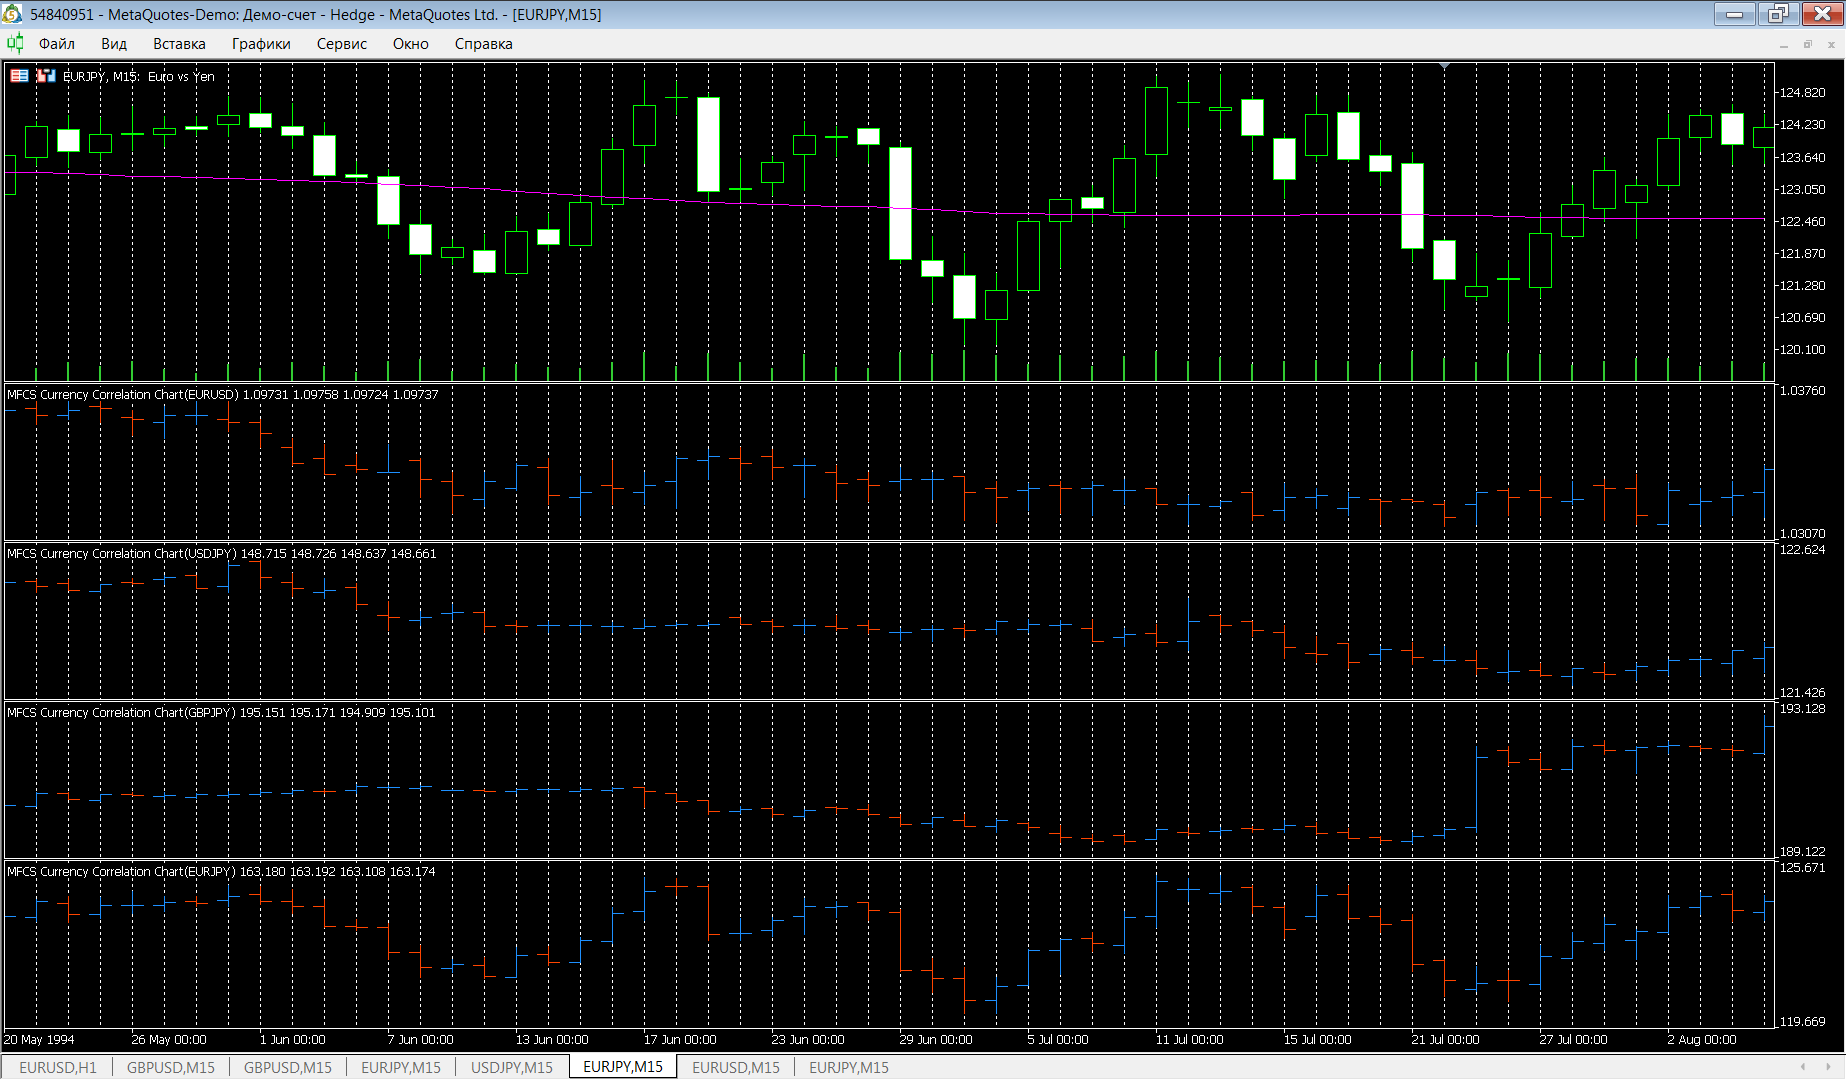The width and height of the screenshot is (1846, 1080).
Task: Click the '5 Jul 00:00' time label
Action: point(1058,1039)
